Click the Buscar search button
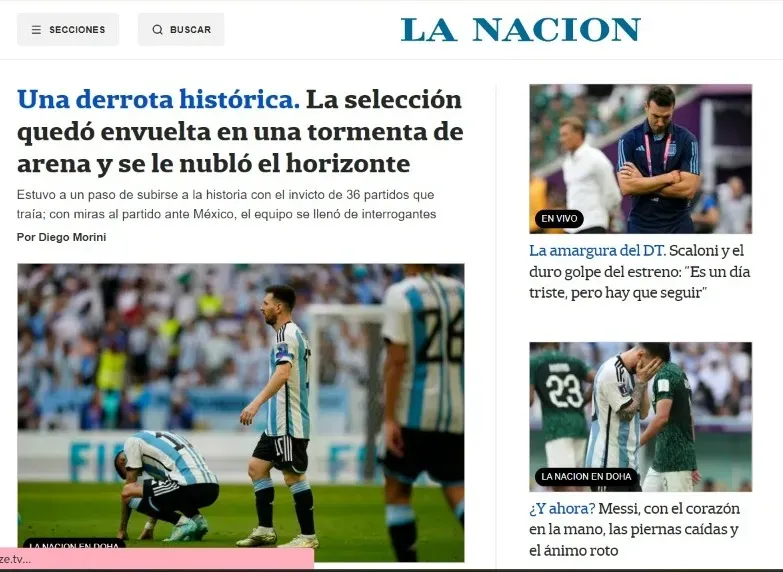 [181, 29]
